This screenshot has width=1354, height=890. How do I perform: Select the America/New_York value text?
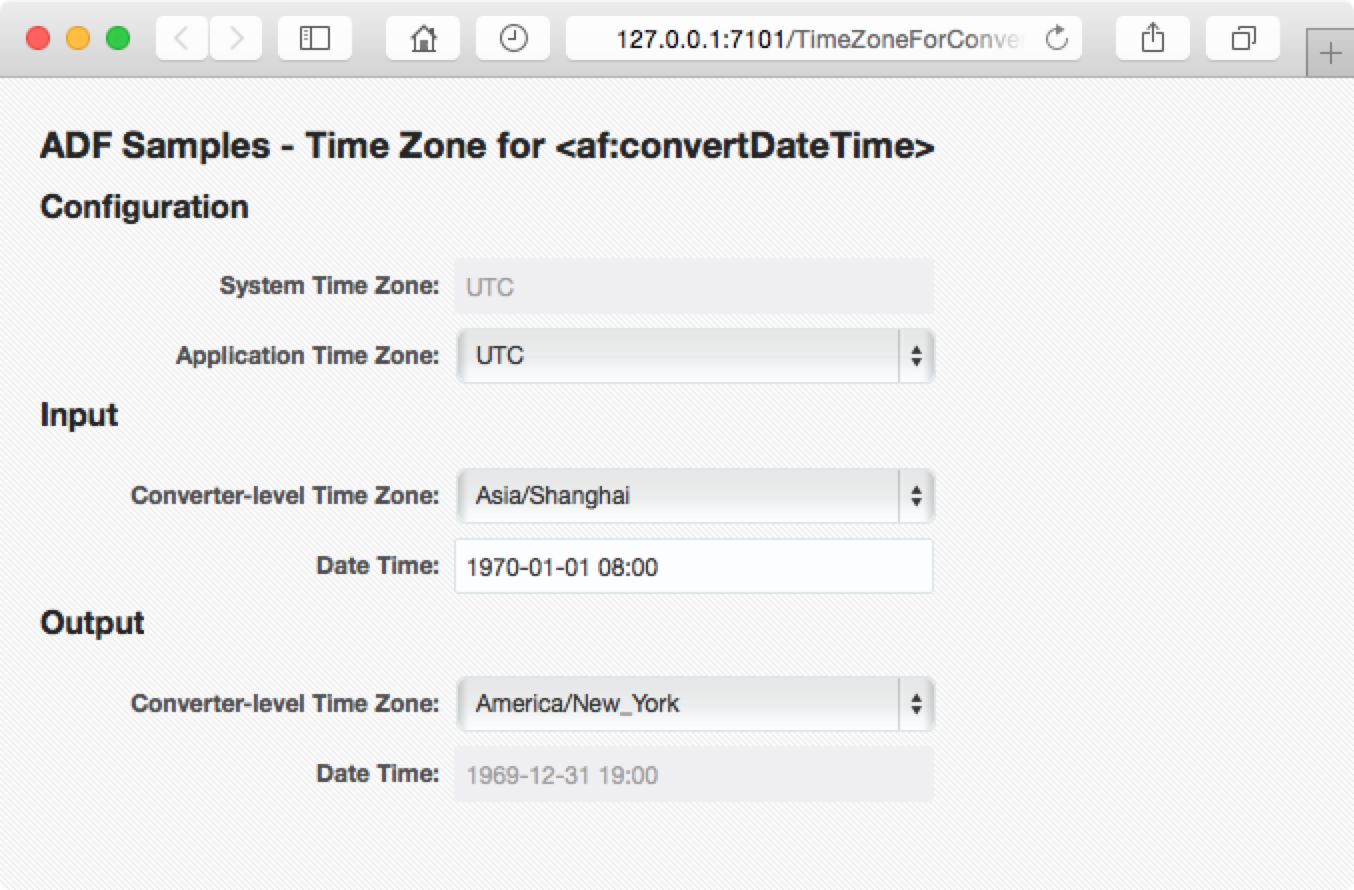[x=570, y=704]
